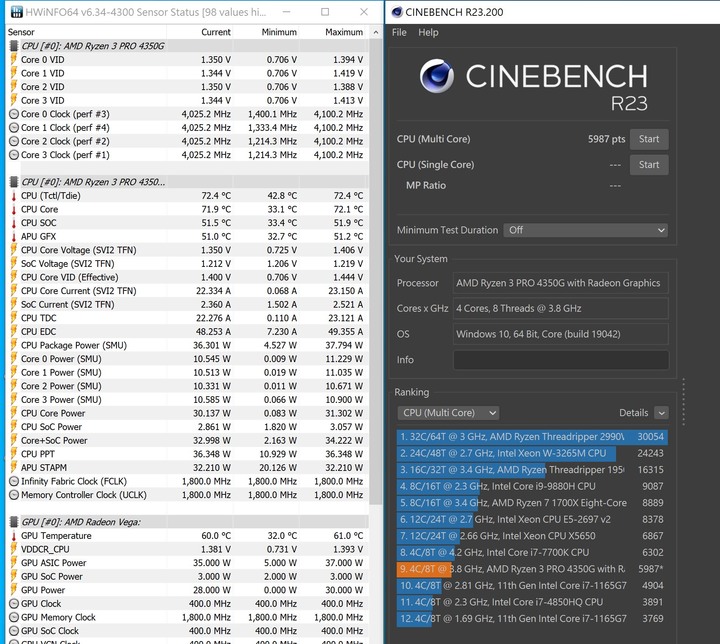Image resolution: width=720 pixels, height=644 pixels.
Task: Select the Core+SoC Power row
Action: [x=187, y=441]
